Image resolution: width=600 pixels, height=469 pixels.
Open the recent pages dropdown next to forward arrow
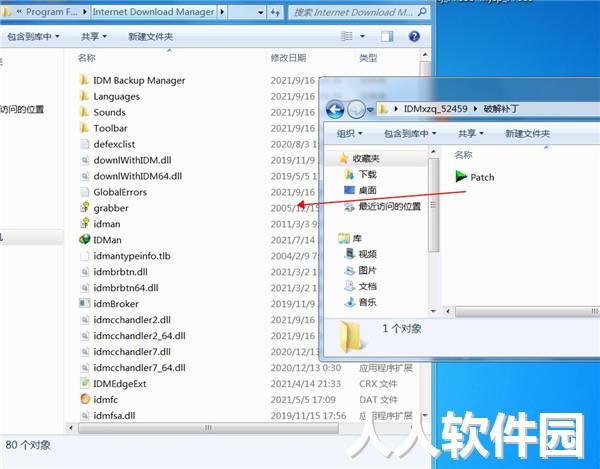(x=370, y=110)
